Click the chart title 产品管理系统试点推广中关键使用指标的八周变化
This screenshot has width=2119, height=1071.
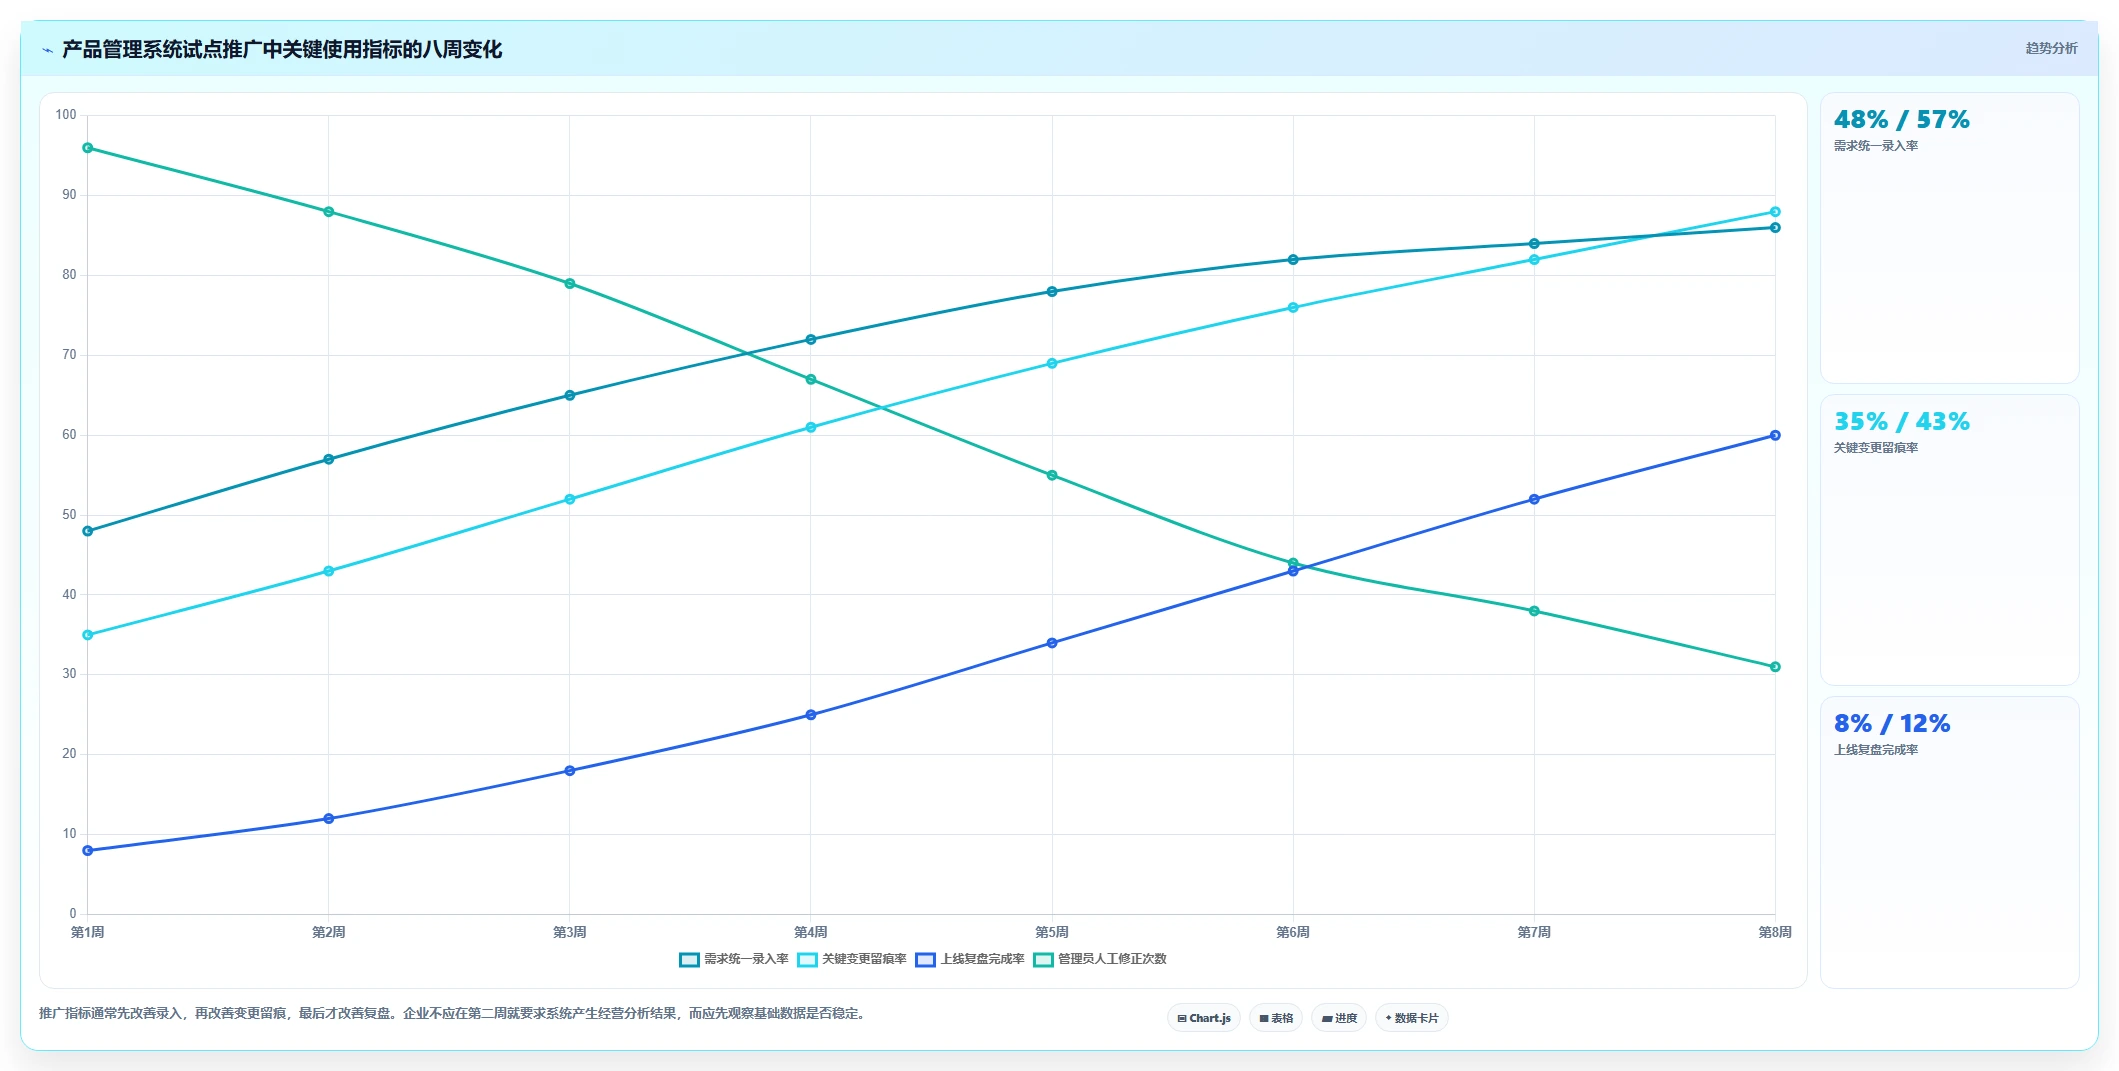click(282, 49)
